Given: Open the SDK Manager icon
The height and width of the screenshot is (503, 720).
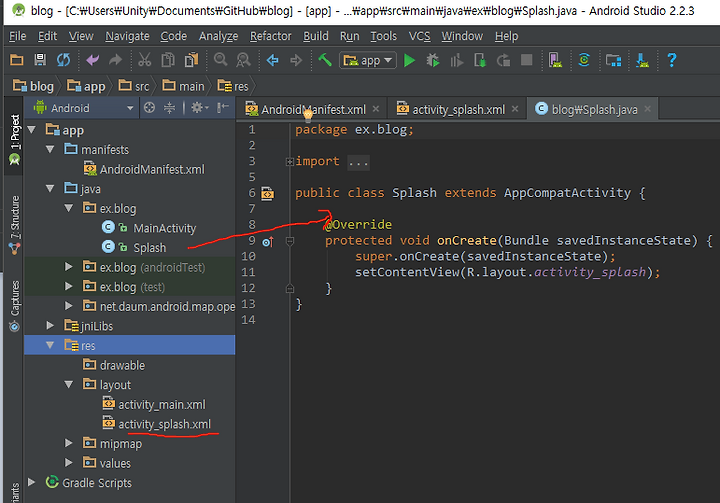Looking at the screenshot, I should pyautogui.click(x=642, y=60).
